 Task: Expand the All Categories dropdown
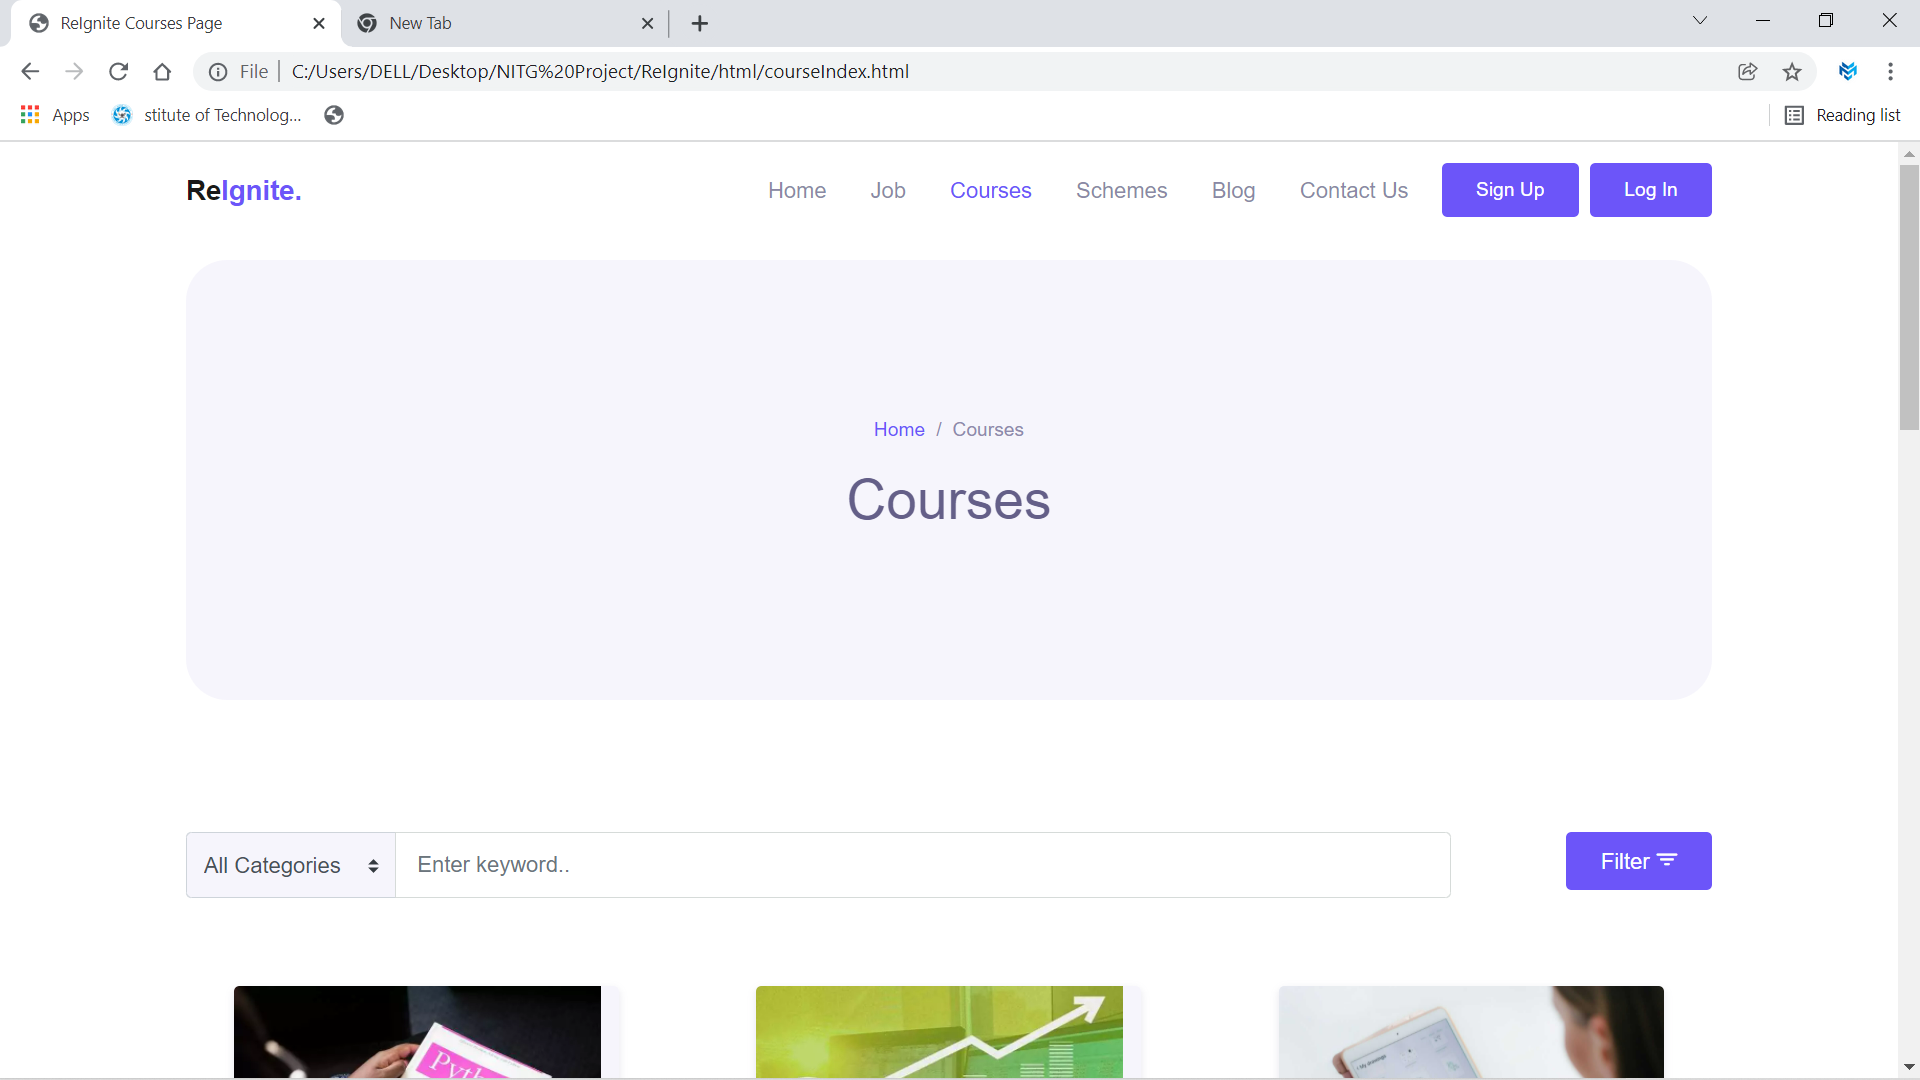(291, 866)
